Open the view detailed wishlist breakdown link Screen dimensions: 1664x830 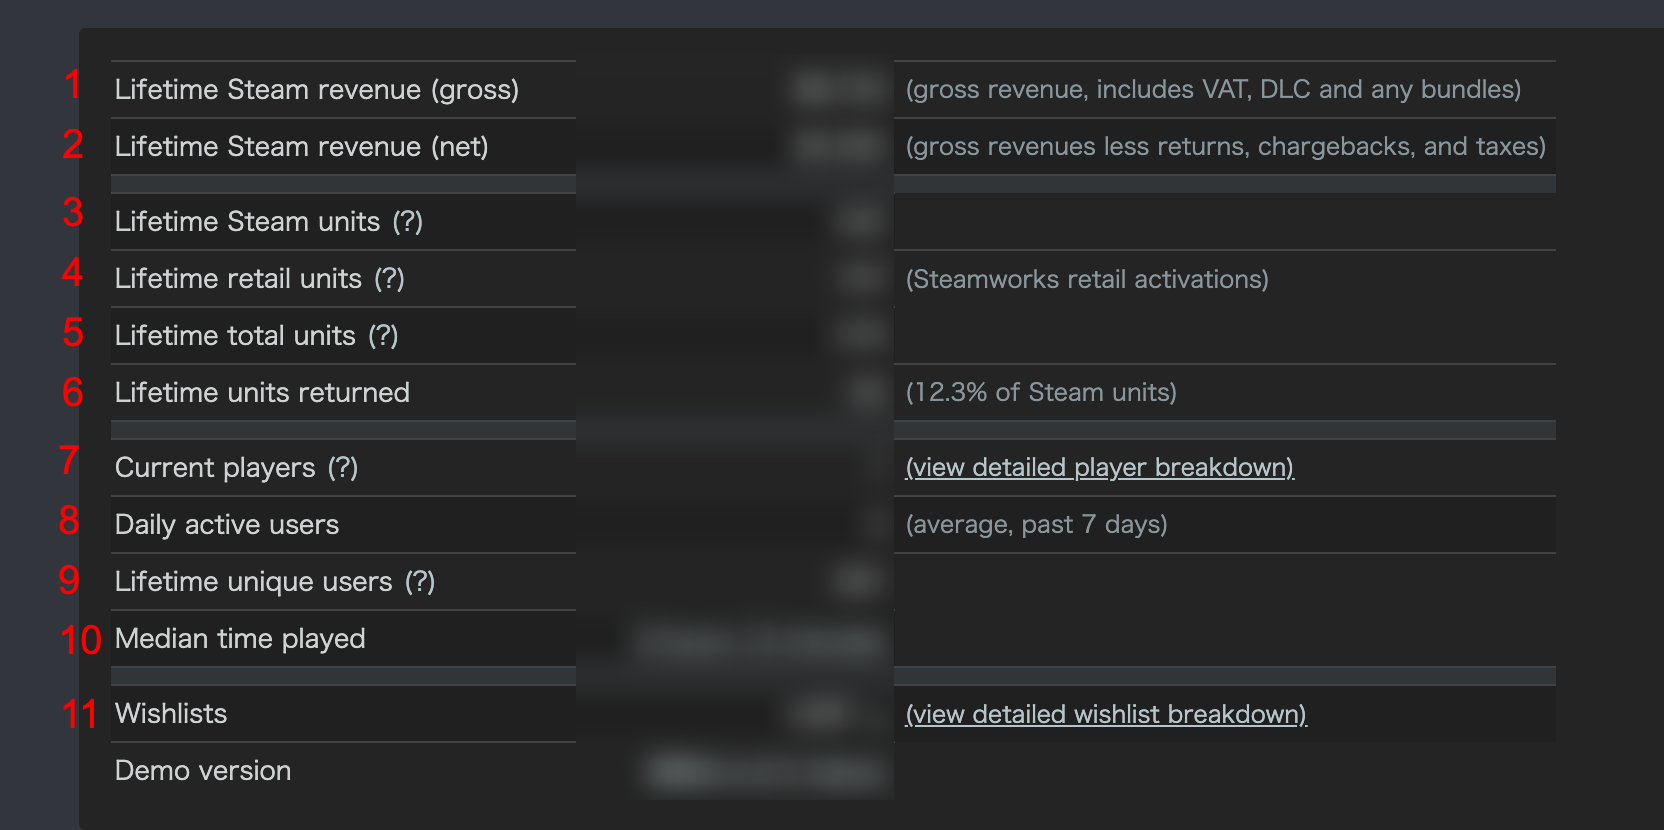click(x=1105, y=715)
